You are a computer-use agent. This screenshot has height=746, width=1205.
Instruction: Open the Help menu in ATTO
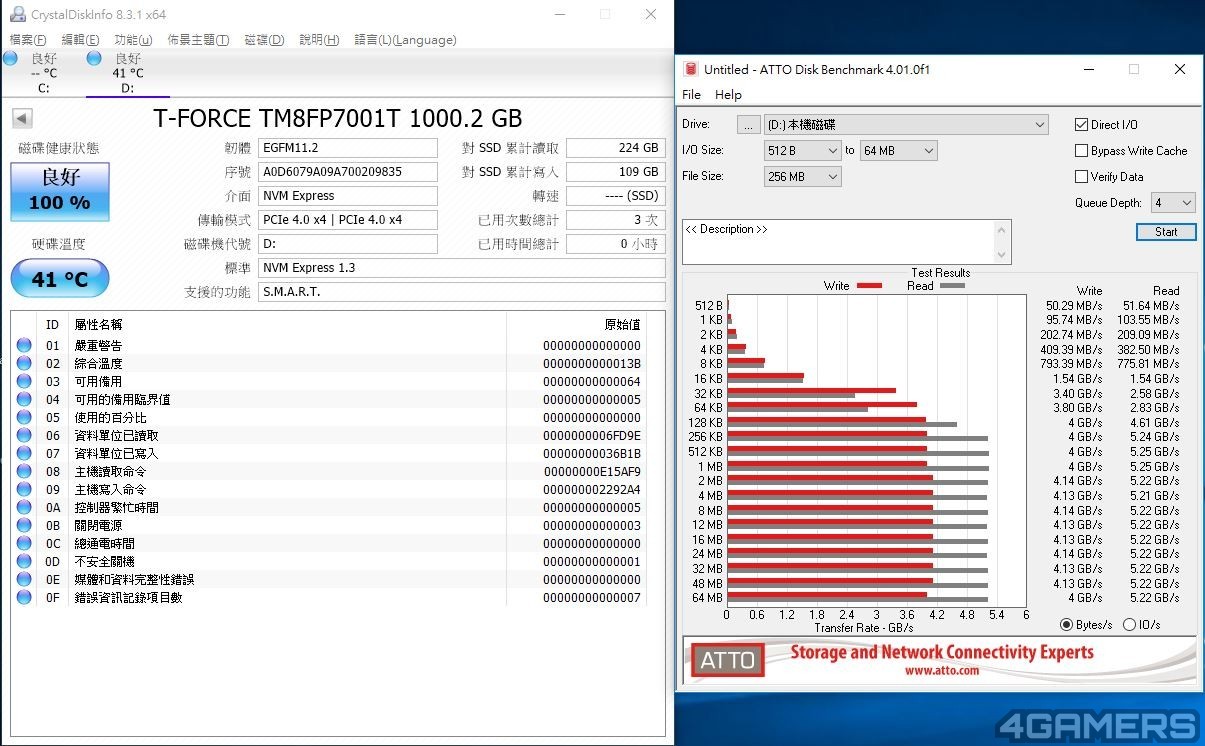click(x=729, y=95)
